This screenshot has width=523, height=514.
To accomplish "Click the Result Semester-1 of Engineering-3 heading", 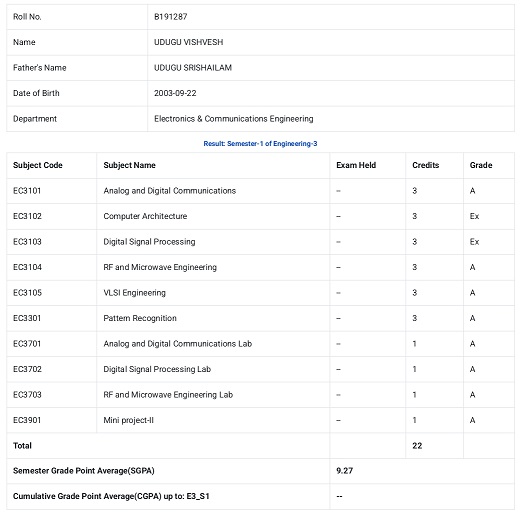I will [x=260, y=143].
